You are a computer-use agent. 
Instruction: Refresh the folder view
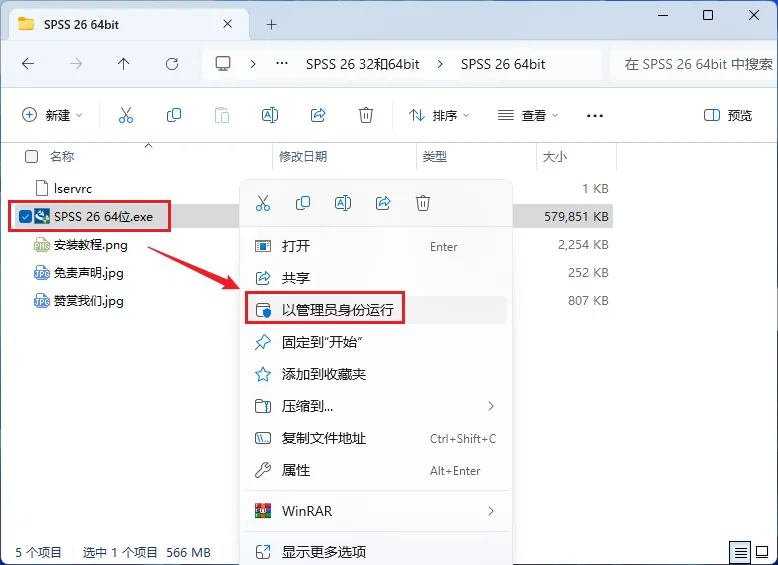click(x=172, y=64)
